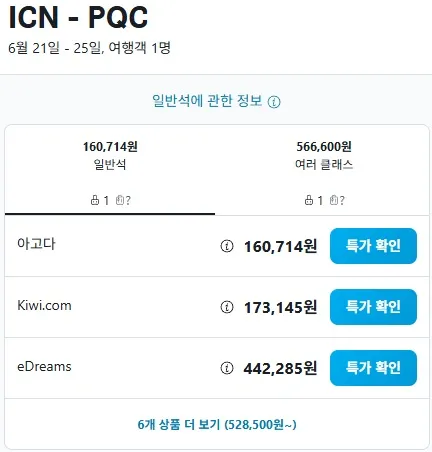Click the 442,285원 price in eDreams row
Image resolution: width=432 pixels, height=452 pixels.
pos(280,368)
